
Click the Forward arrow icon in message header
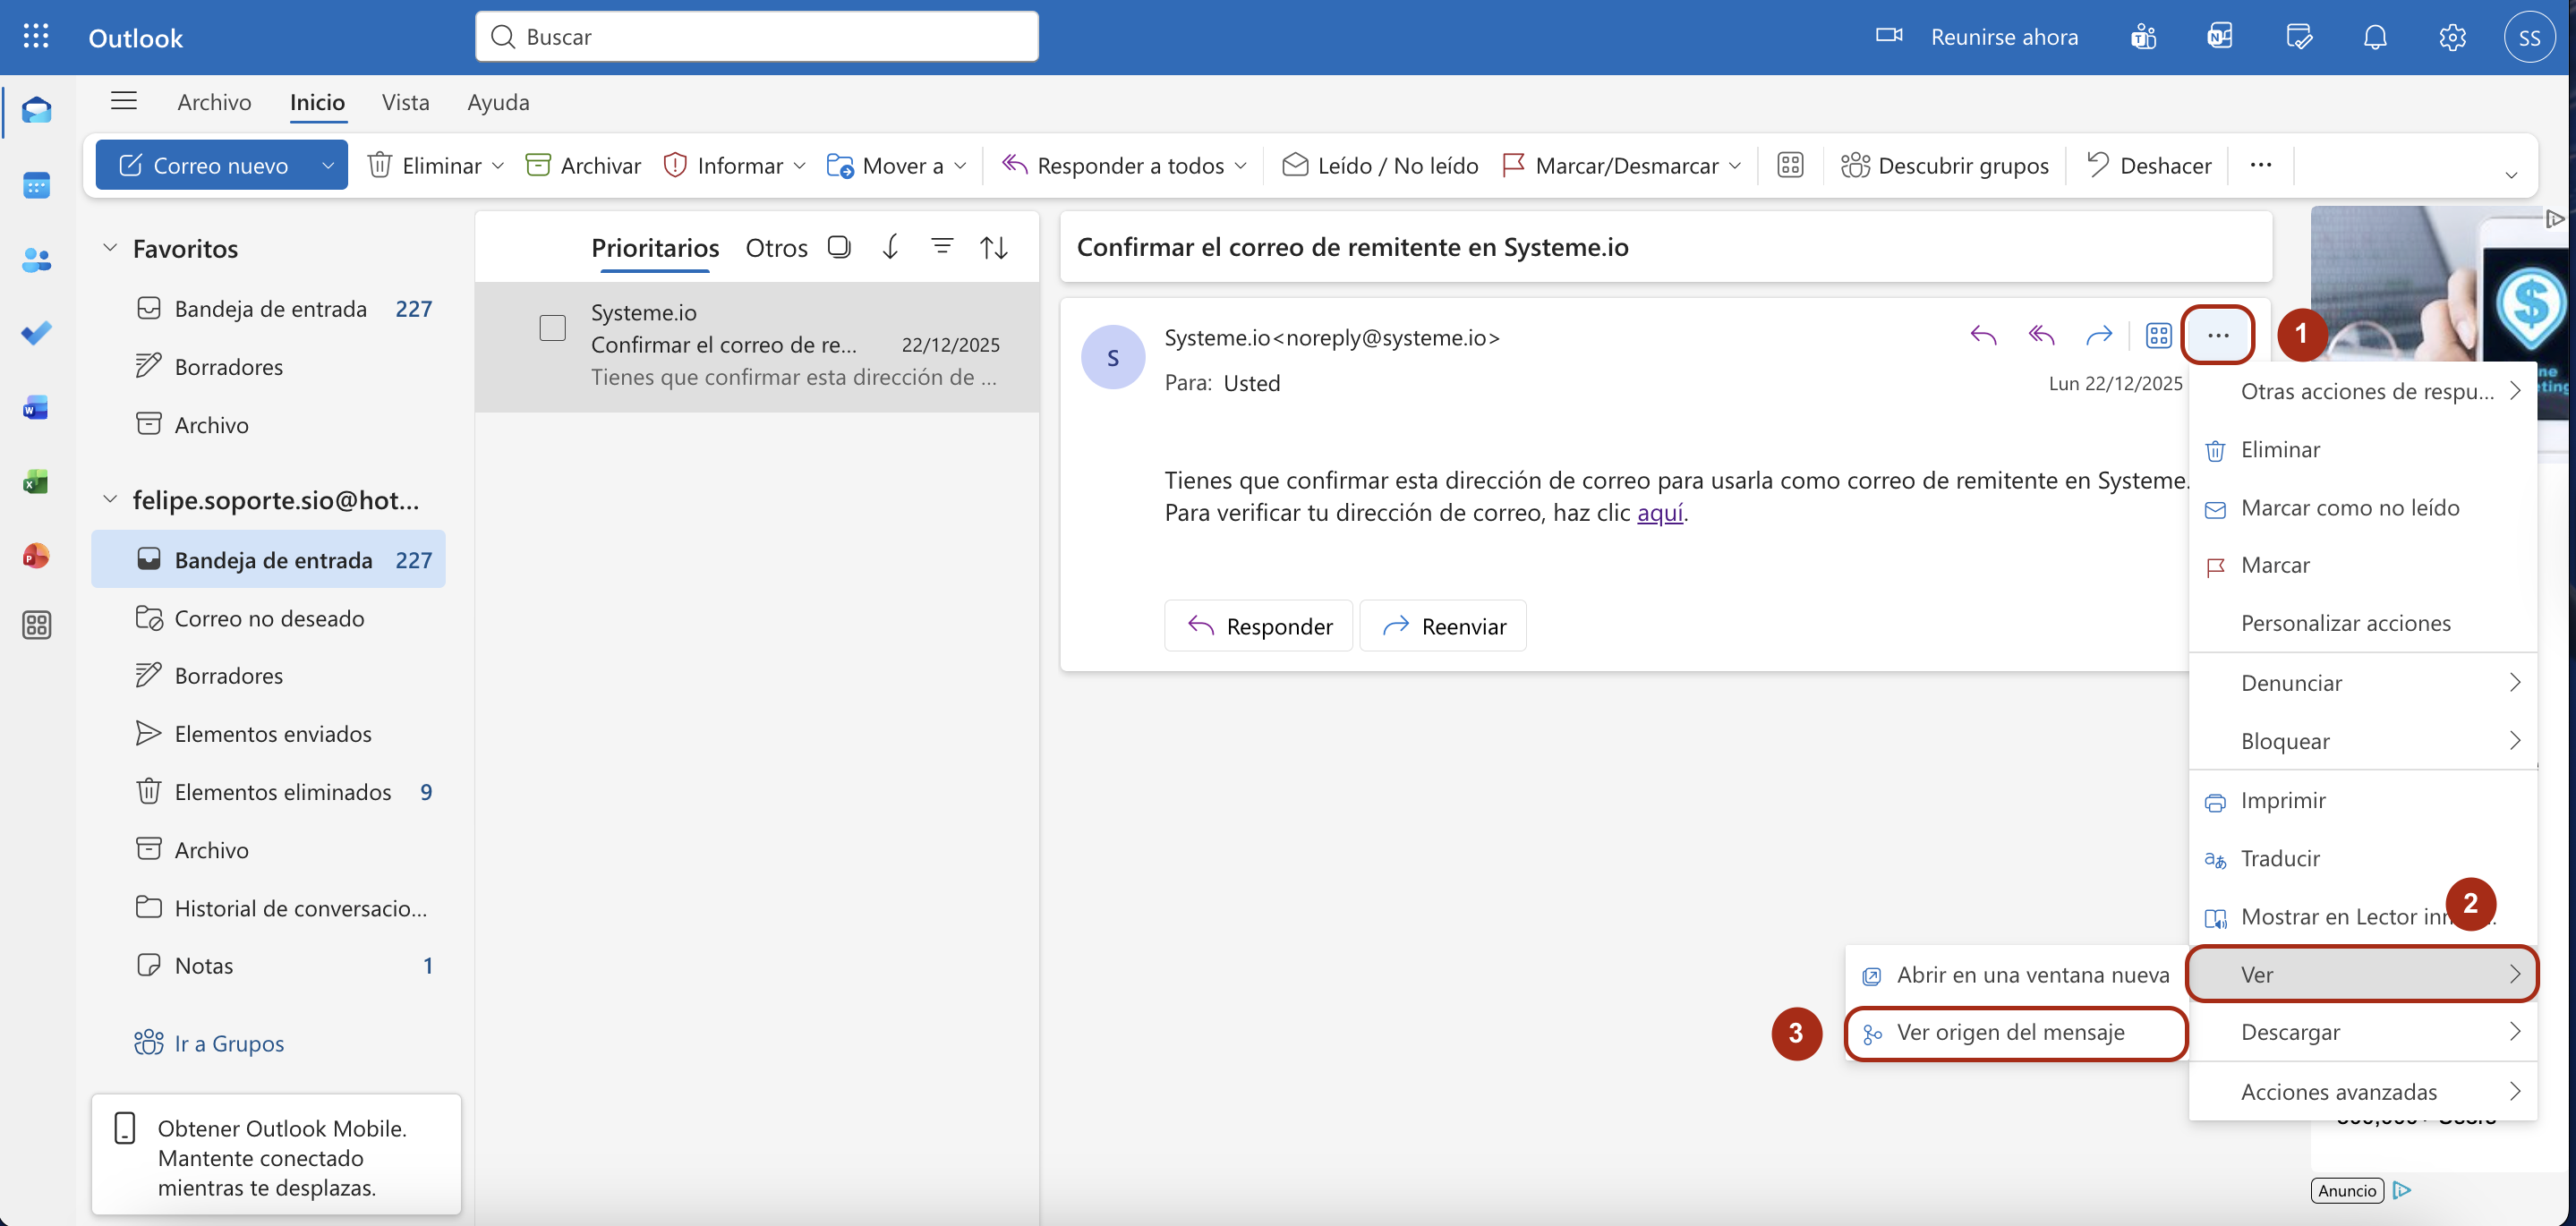[2099, 336]
